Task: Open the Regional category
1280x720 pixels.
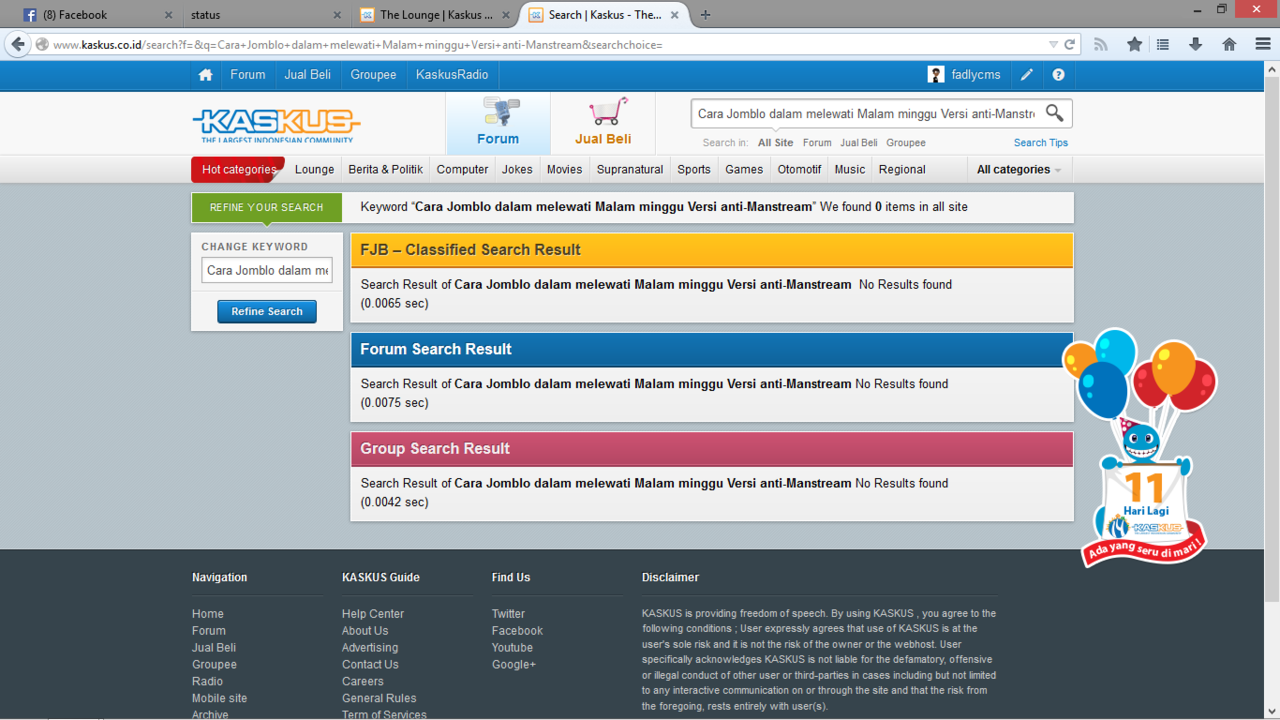Action: point(902,169)
